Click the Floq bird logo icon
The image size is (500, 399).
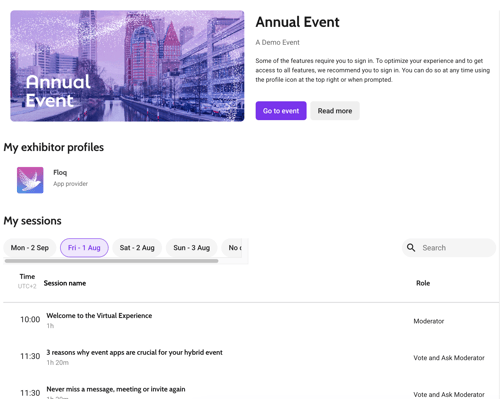coord(30,180)
